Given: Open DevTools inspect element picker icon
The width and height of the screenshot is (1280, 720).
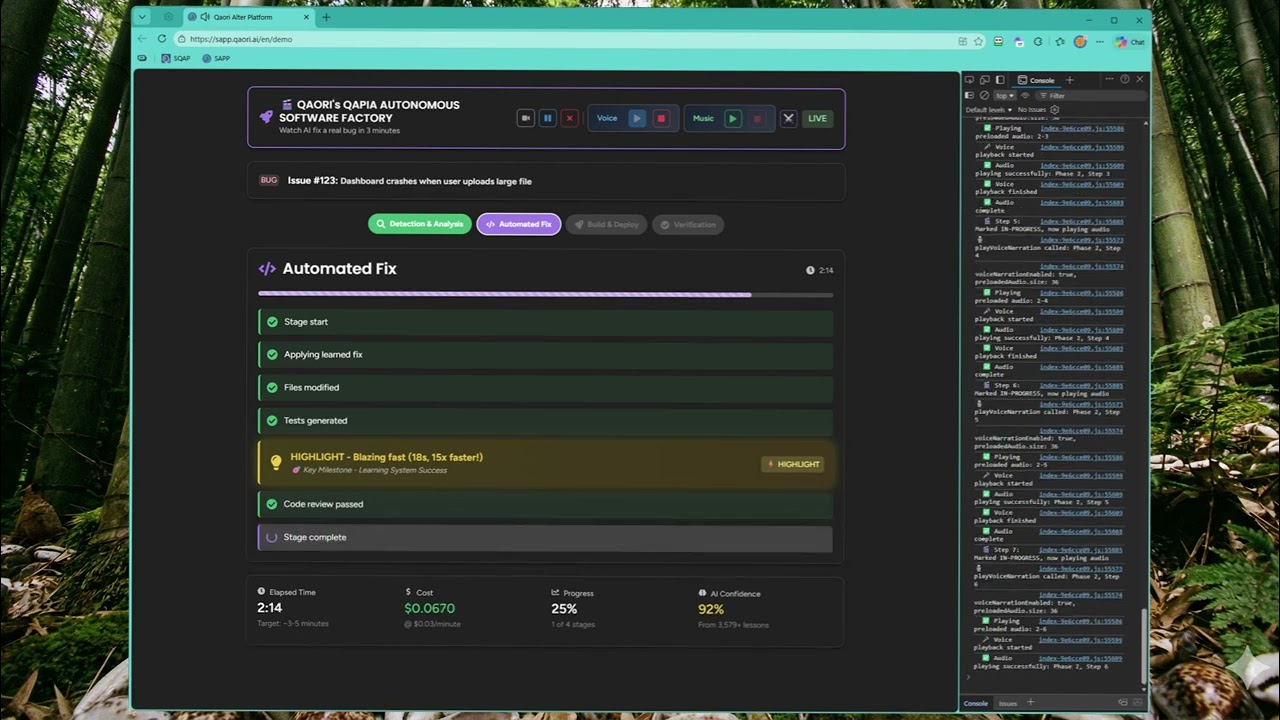Looking at the screenshot, I should pos(969,80).
